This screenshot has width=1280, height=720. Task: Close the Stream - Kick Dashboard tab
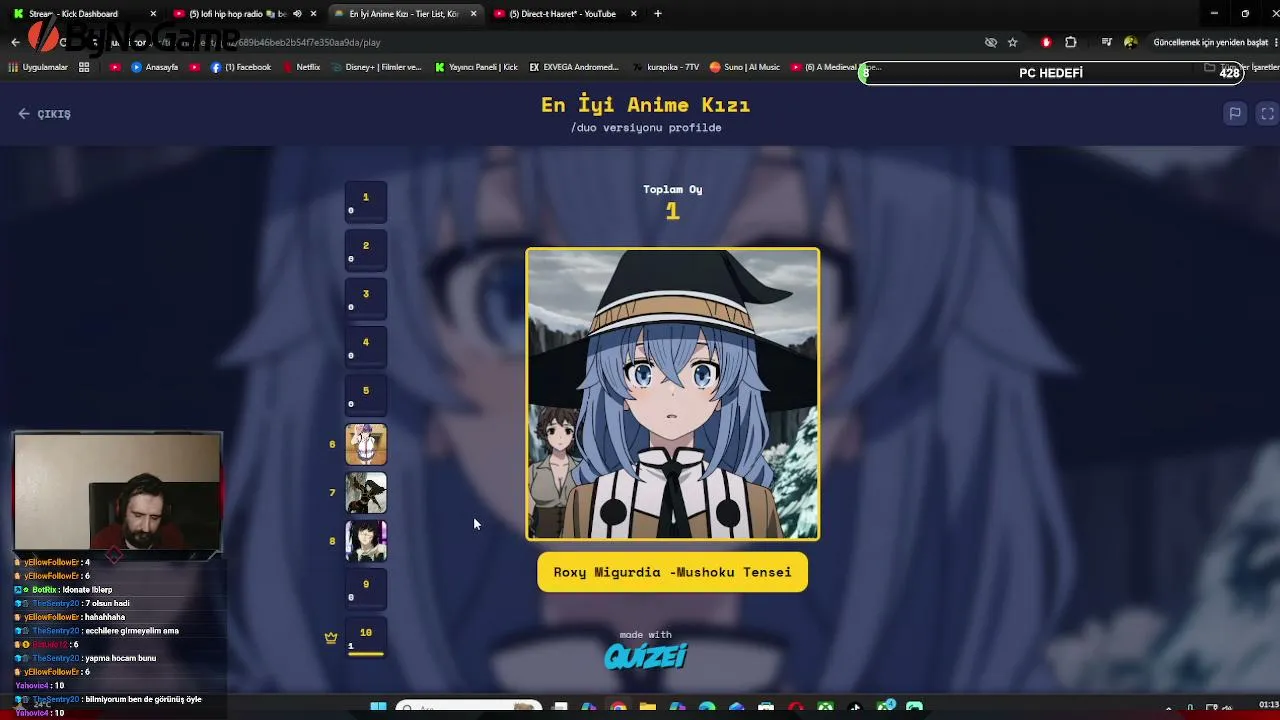(x=153, y=14)
